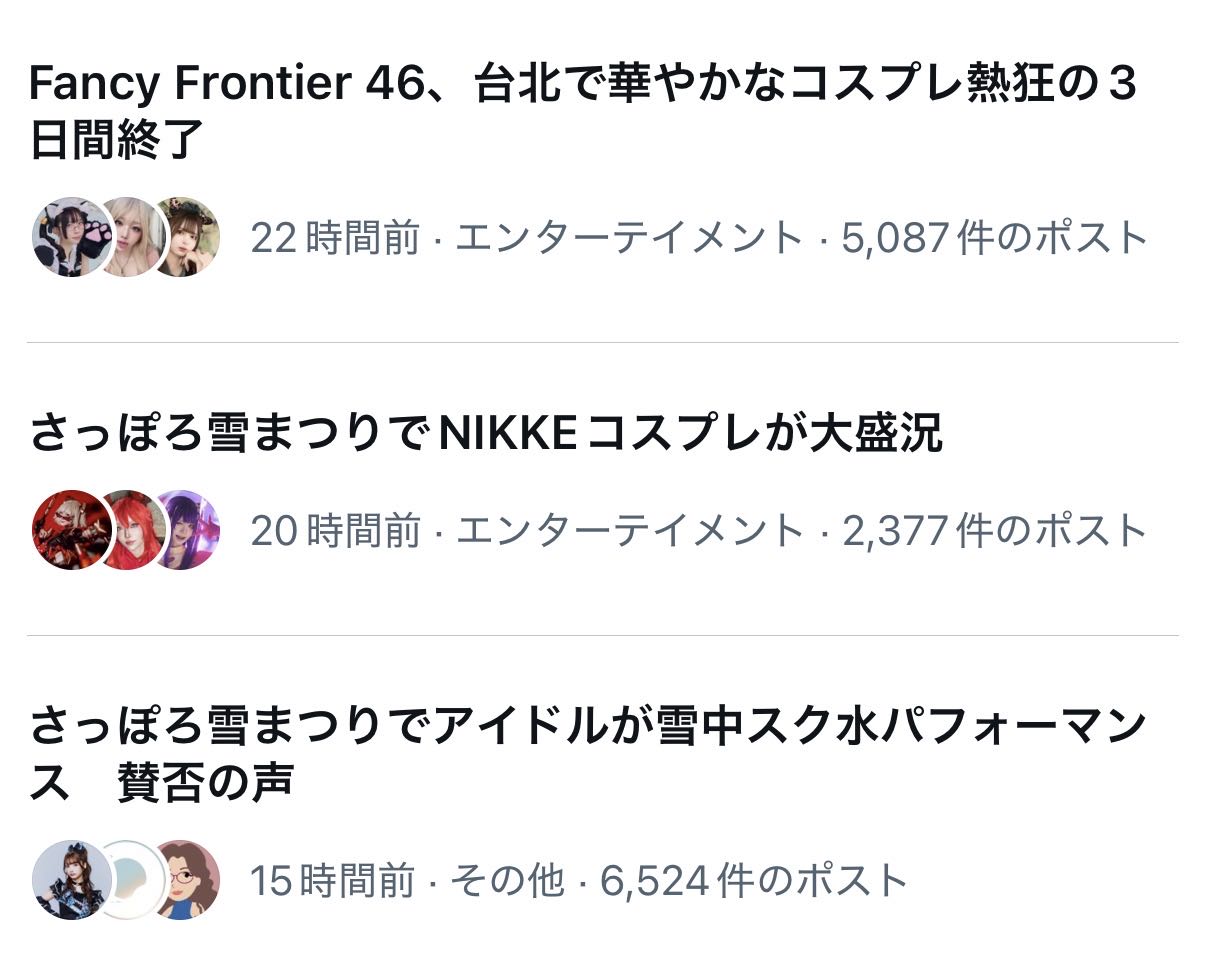Click the 22時間前 timestamp
Image resolution: width=1206 pixels, height=966 pixels.
coord(335,238)
